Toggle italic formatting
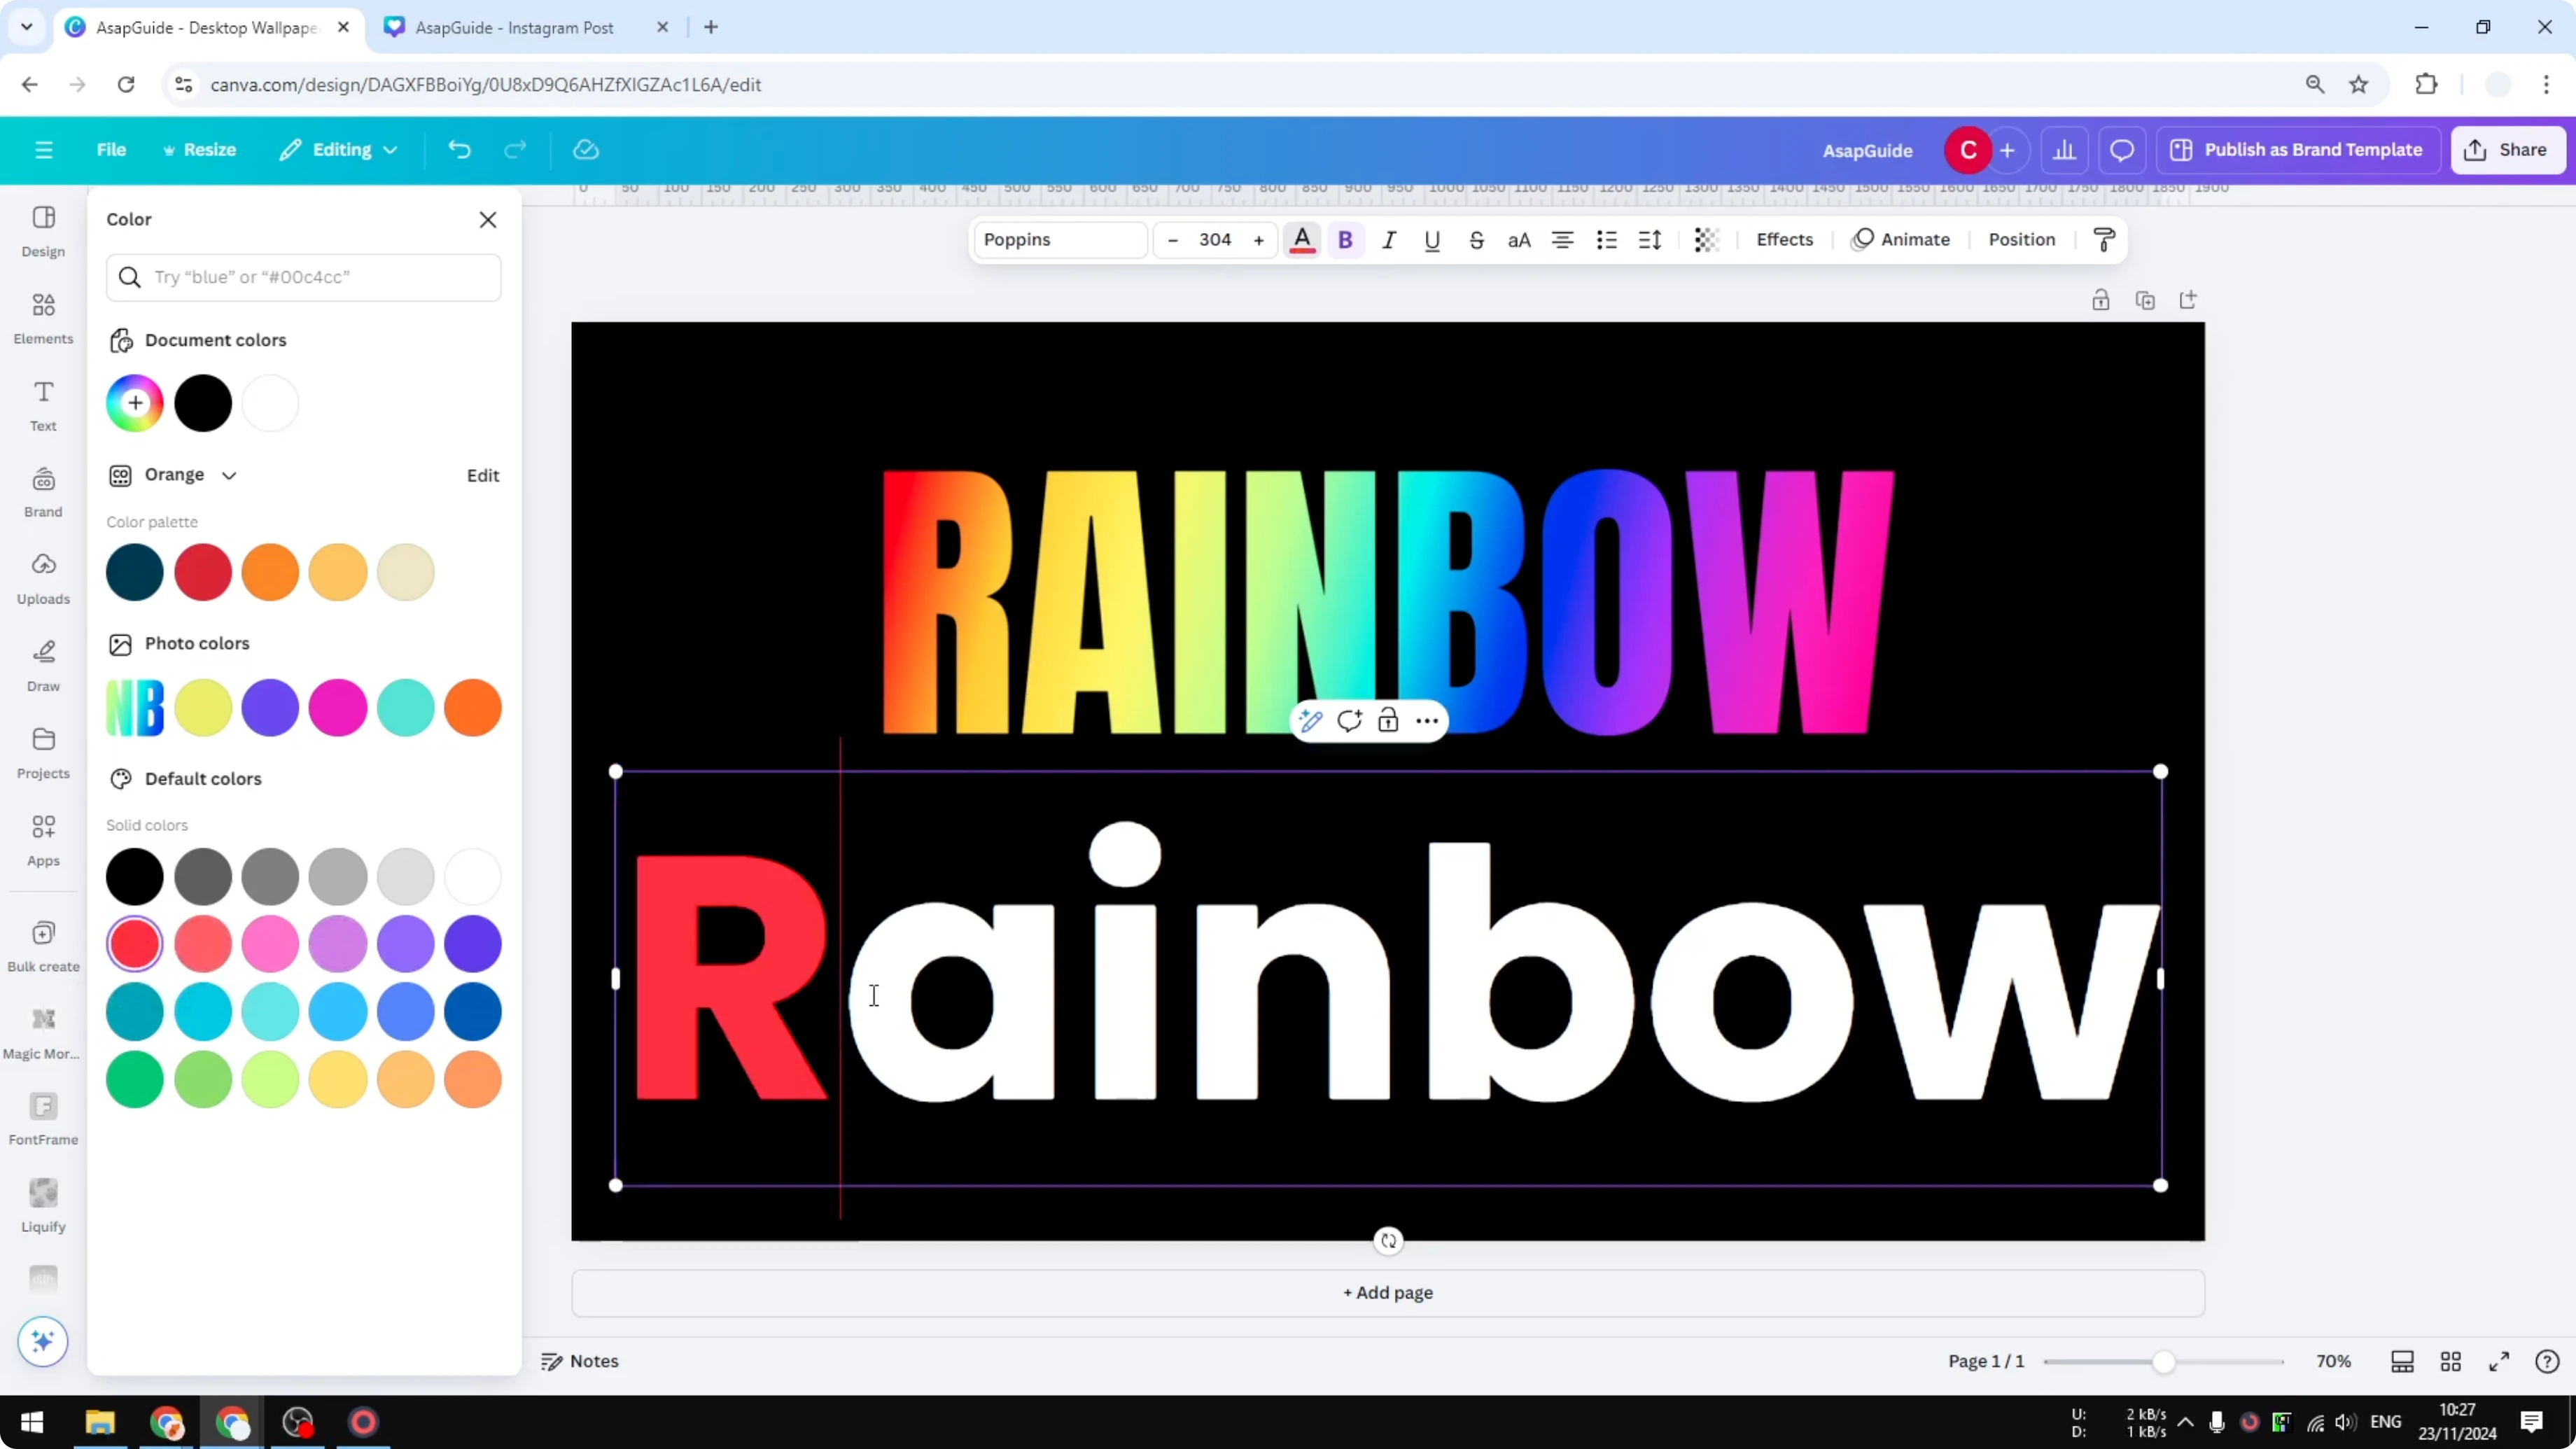This screenshot has height=1449, width=2576. click(x=1389, y=240)
